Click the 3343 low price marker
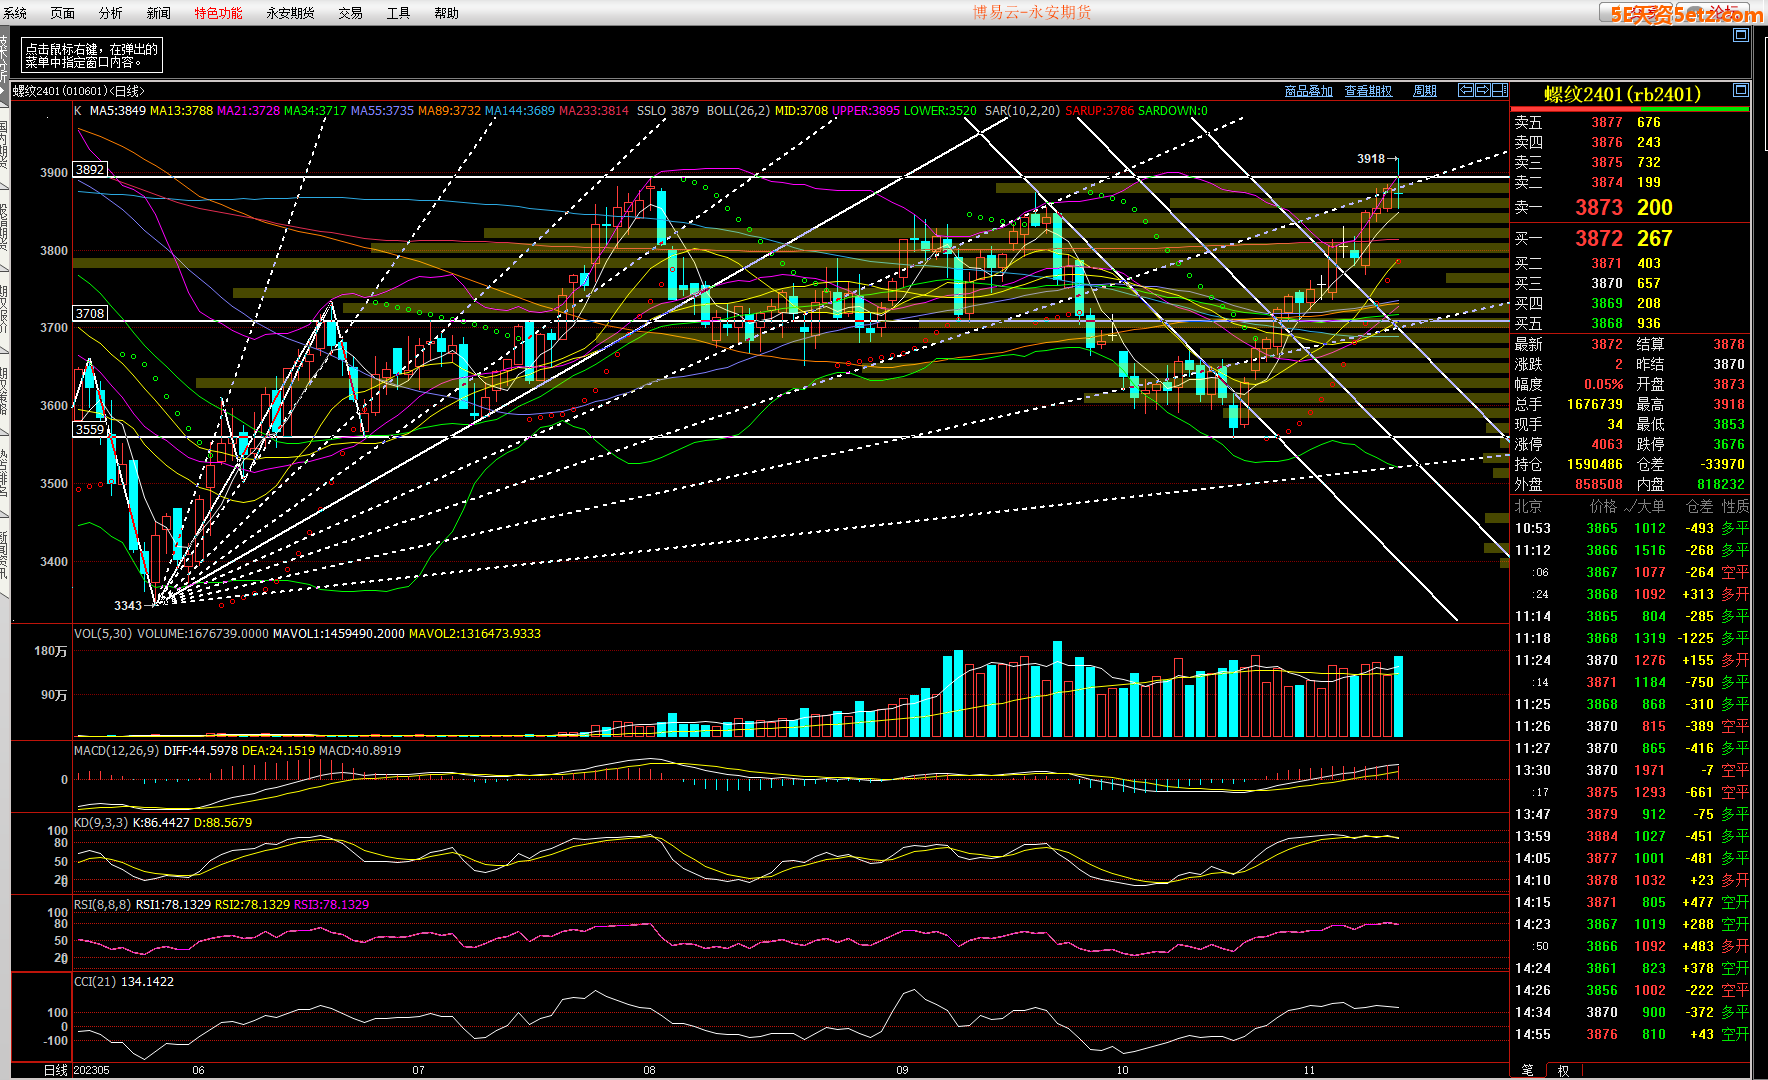This screenshot has width=1768, height=1080. (128, 606)
